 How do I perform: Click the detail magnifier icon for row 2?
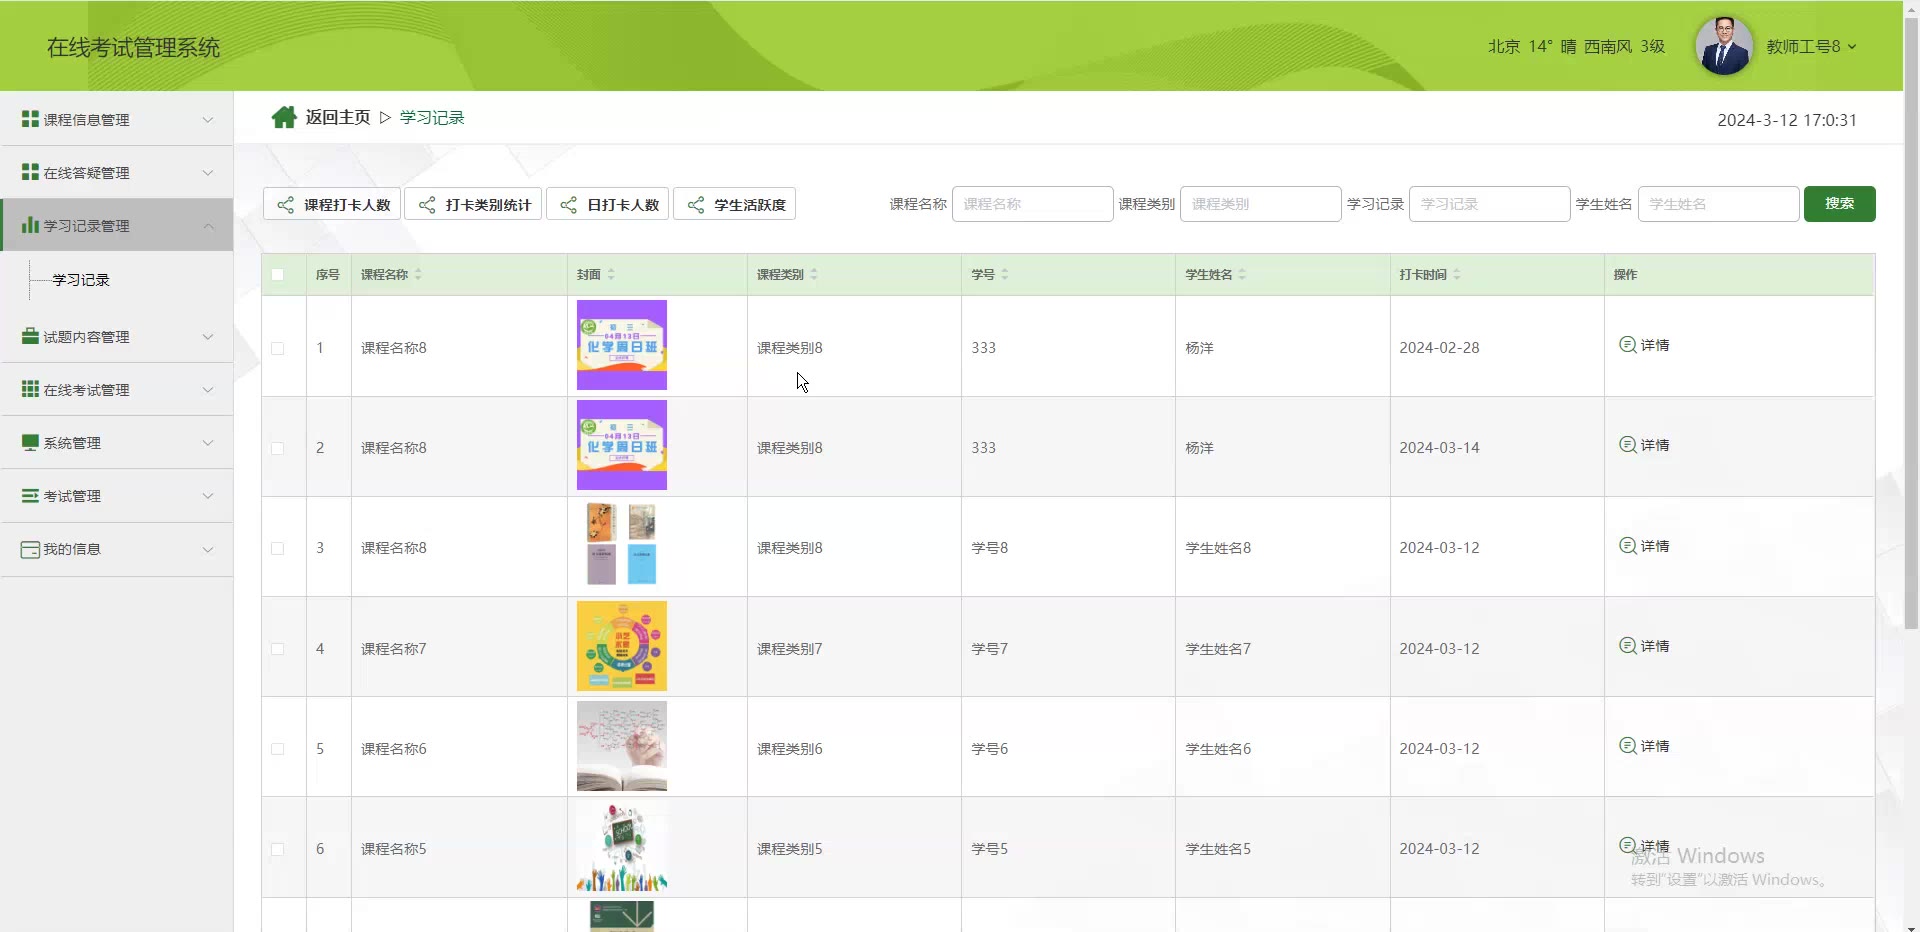point(1628,445)
